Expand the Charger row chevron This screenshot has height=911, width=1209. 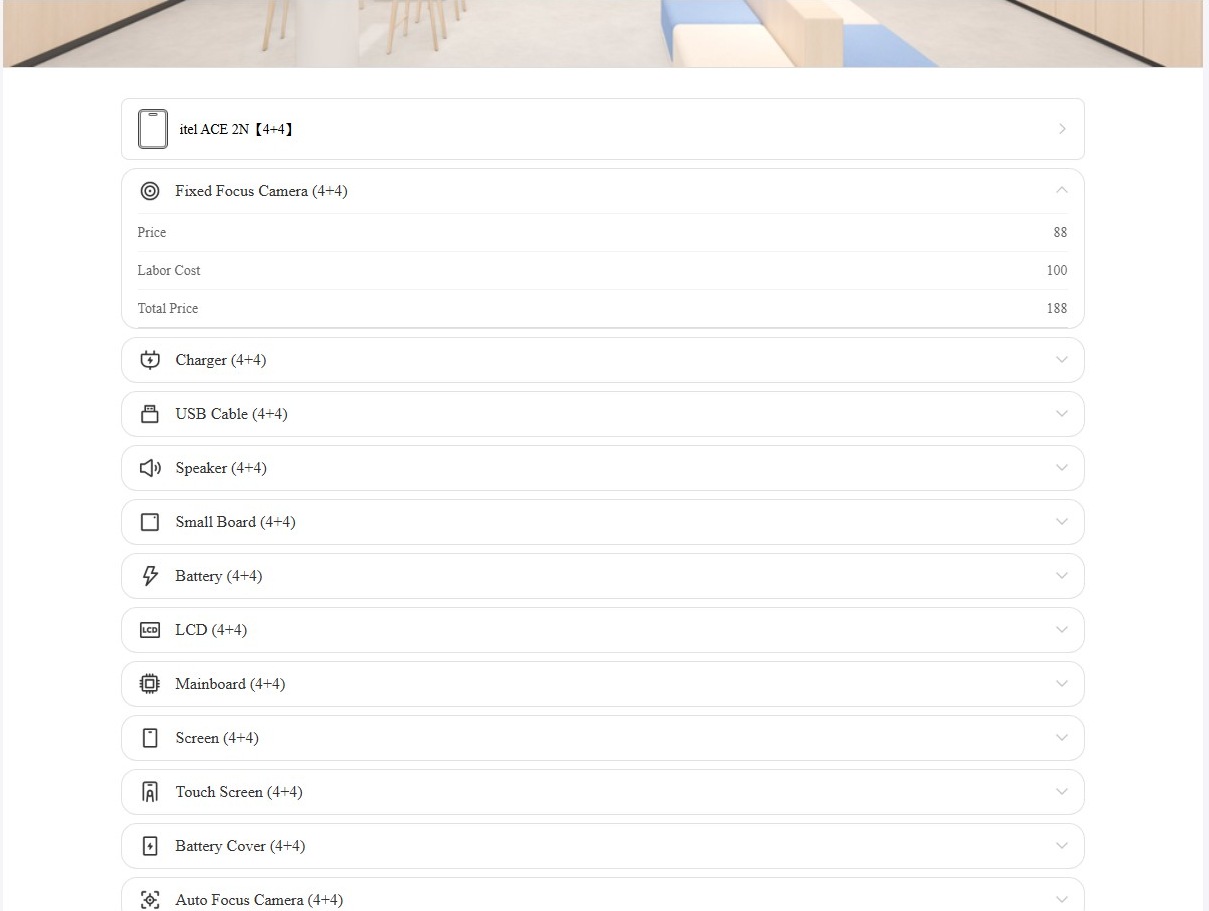click(1062, 360)
